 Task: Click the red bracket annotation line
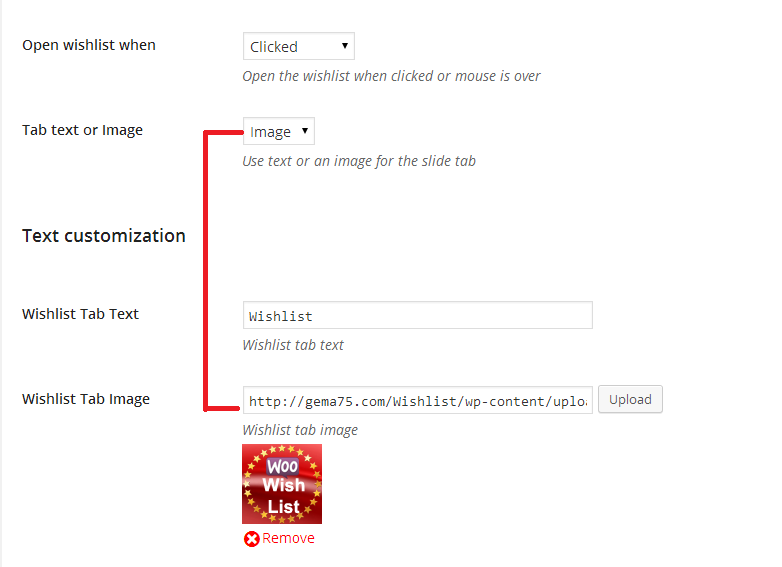[x=205, y=270]
